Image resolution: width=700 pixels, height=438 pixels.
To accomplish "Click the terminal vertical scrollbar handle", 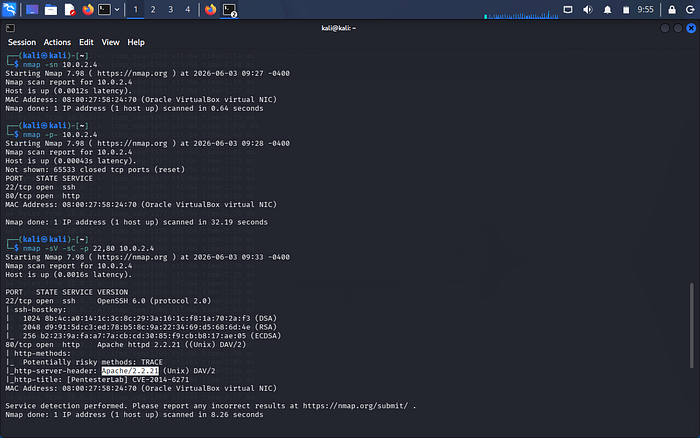I will pyautogui.click(x=692, y=325).
